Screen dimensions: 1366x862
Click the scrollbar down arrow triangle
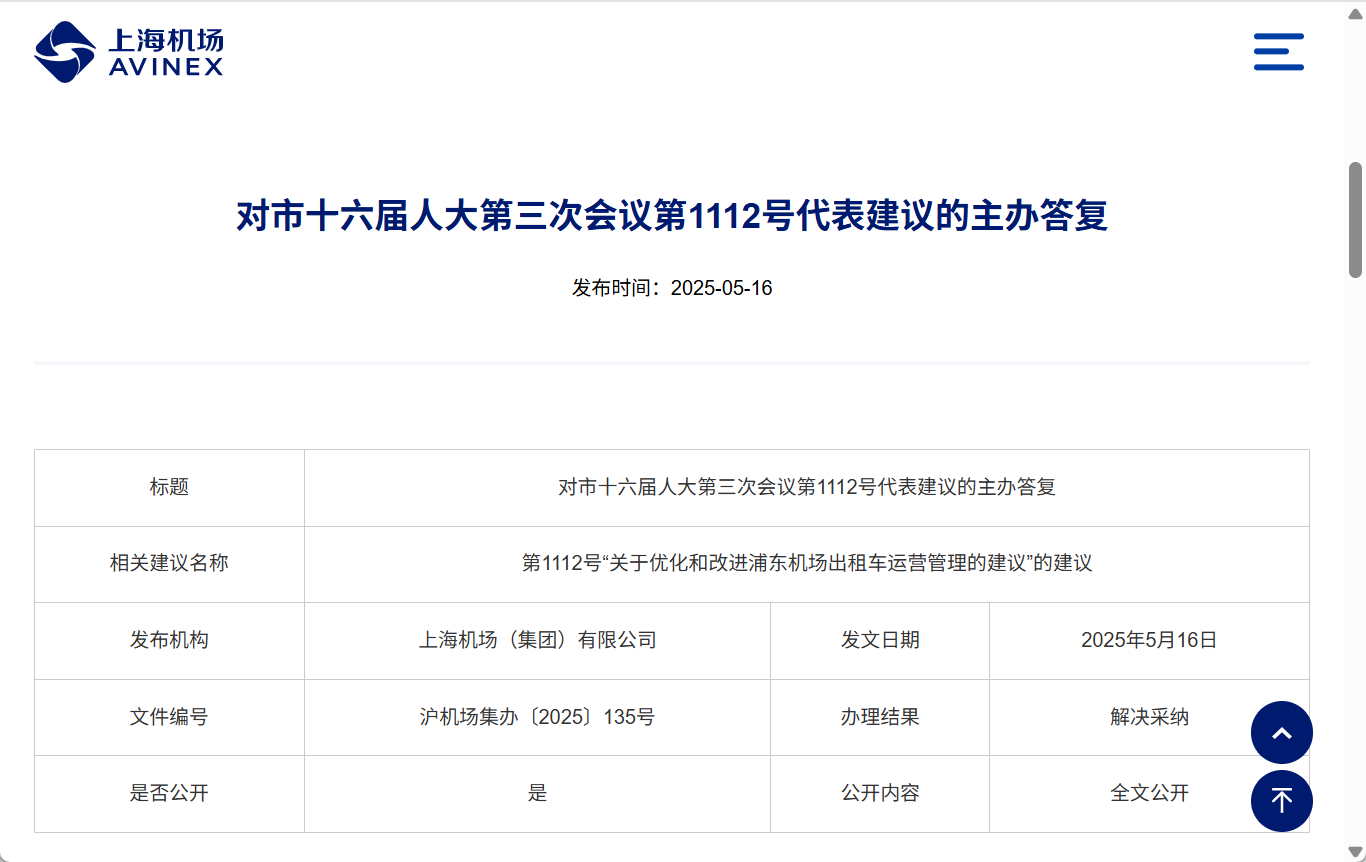[x=1356, y=852]
